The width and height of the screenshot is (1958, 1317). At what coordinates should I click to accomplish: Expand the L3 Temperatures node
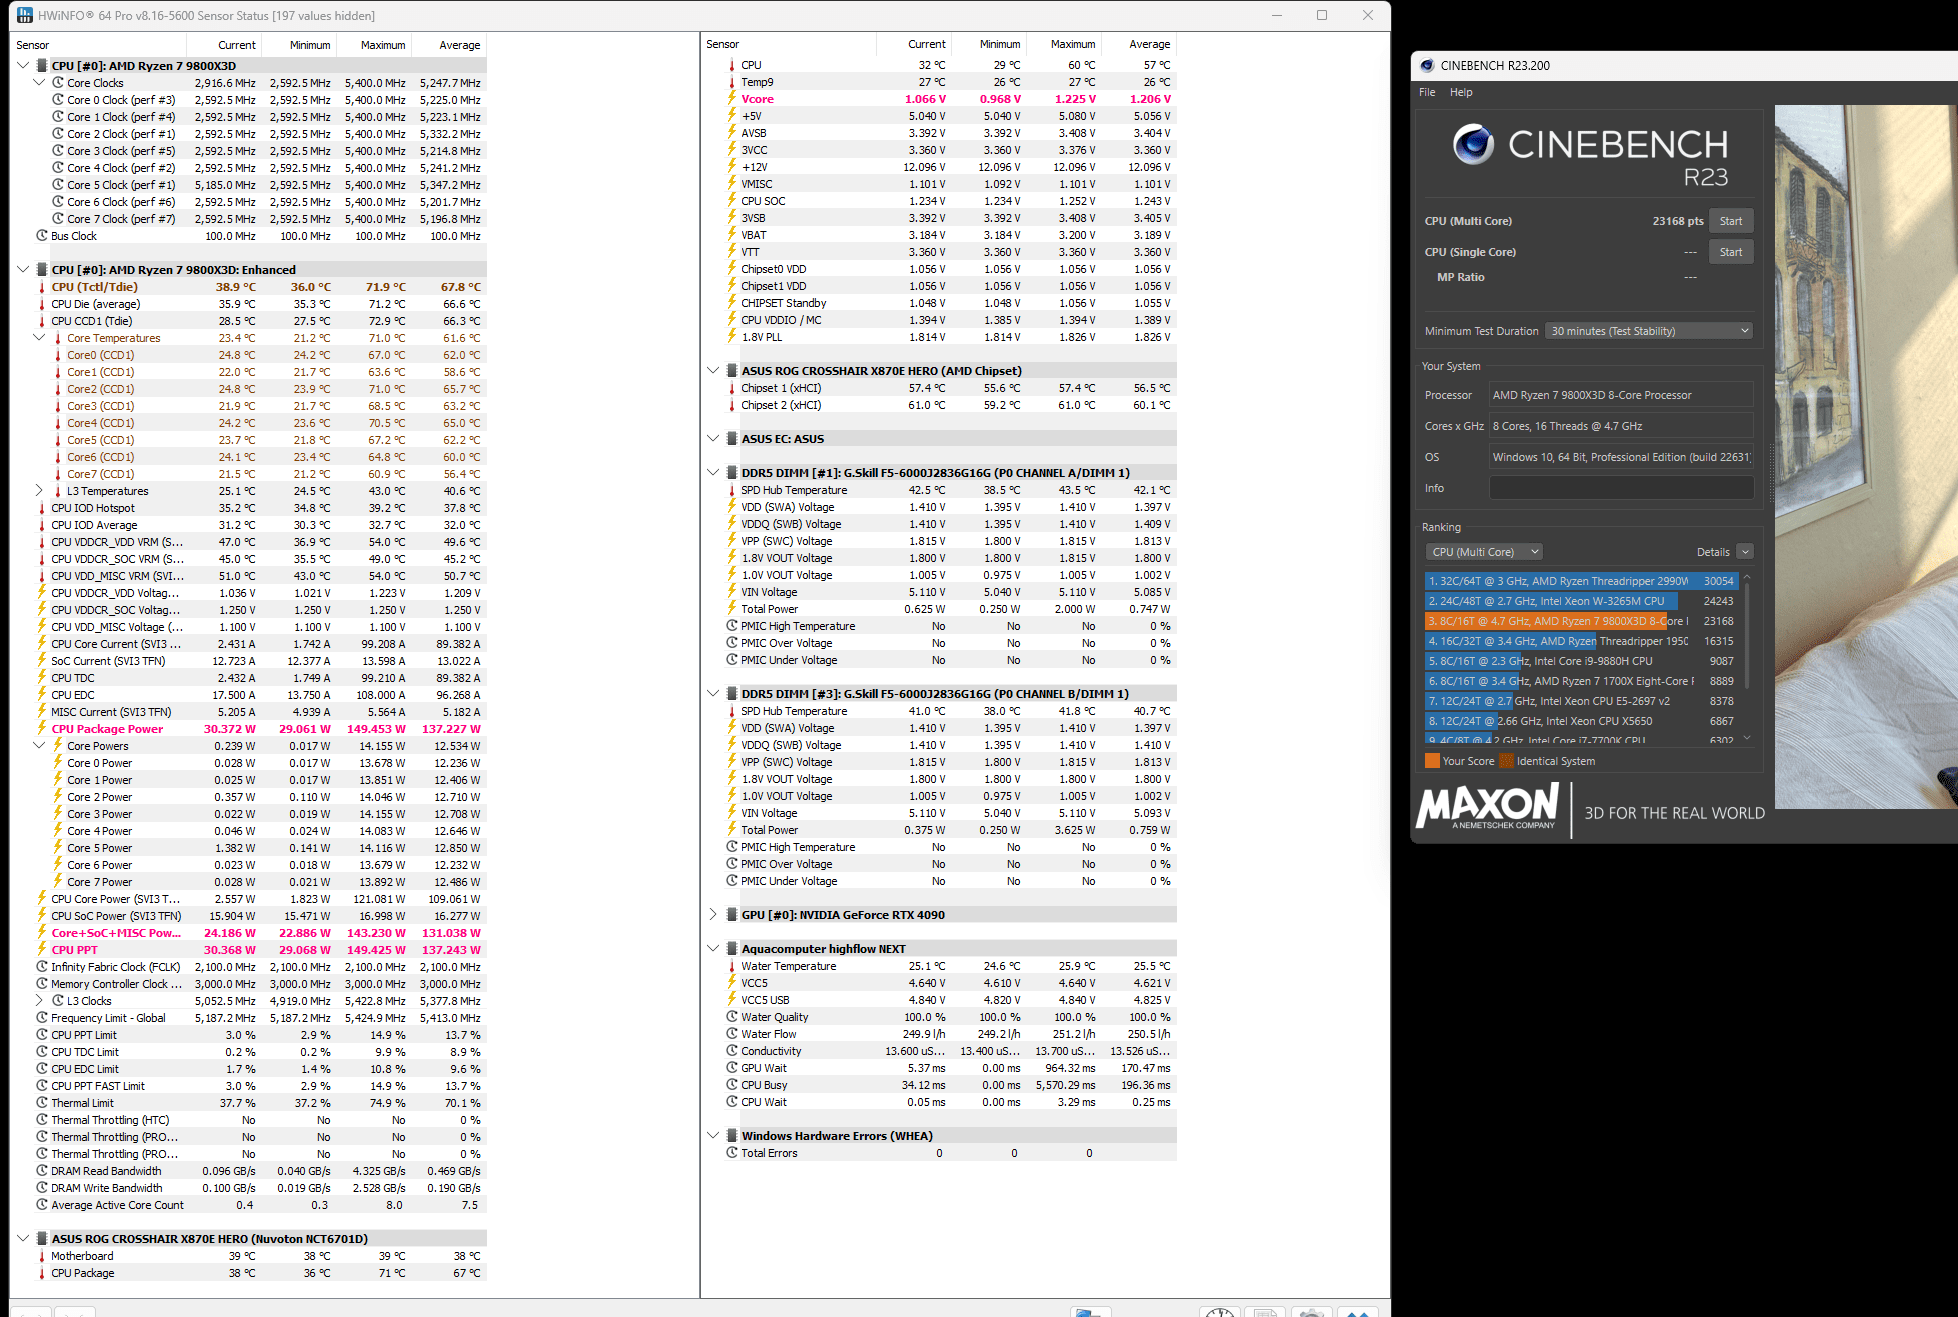pos(39,491)
